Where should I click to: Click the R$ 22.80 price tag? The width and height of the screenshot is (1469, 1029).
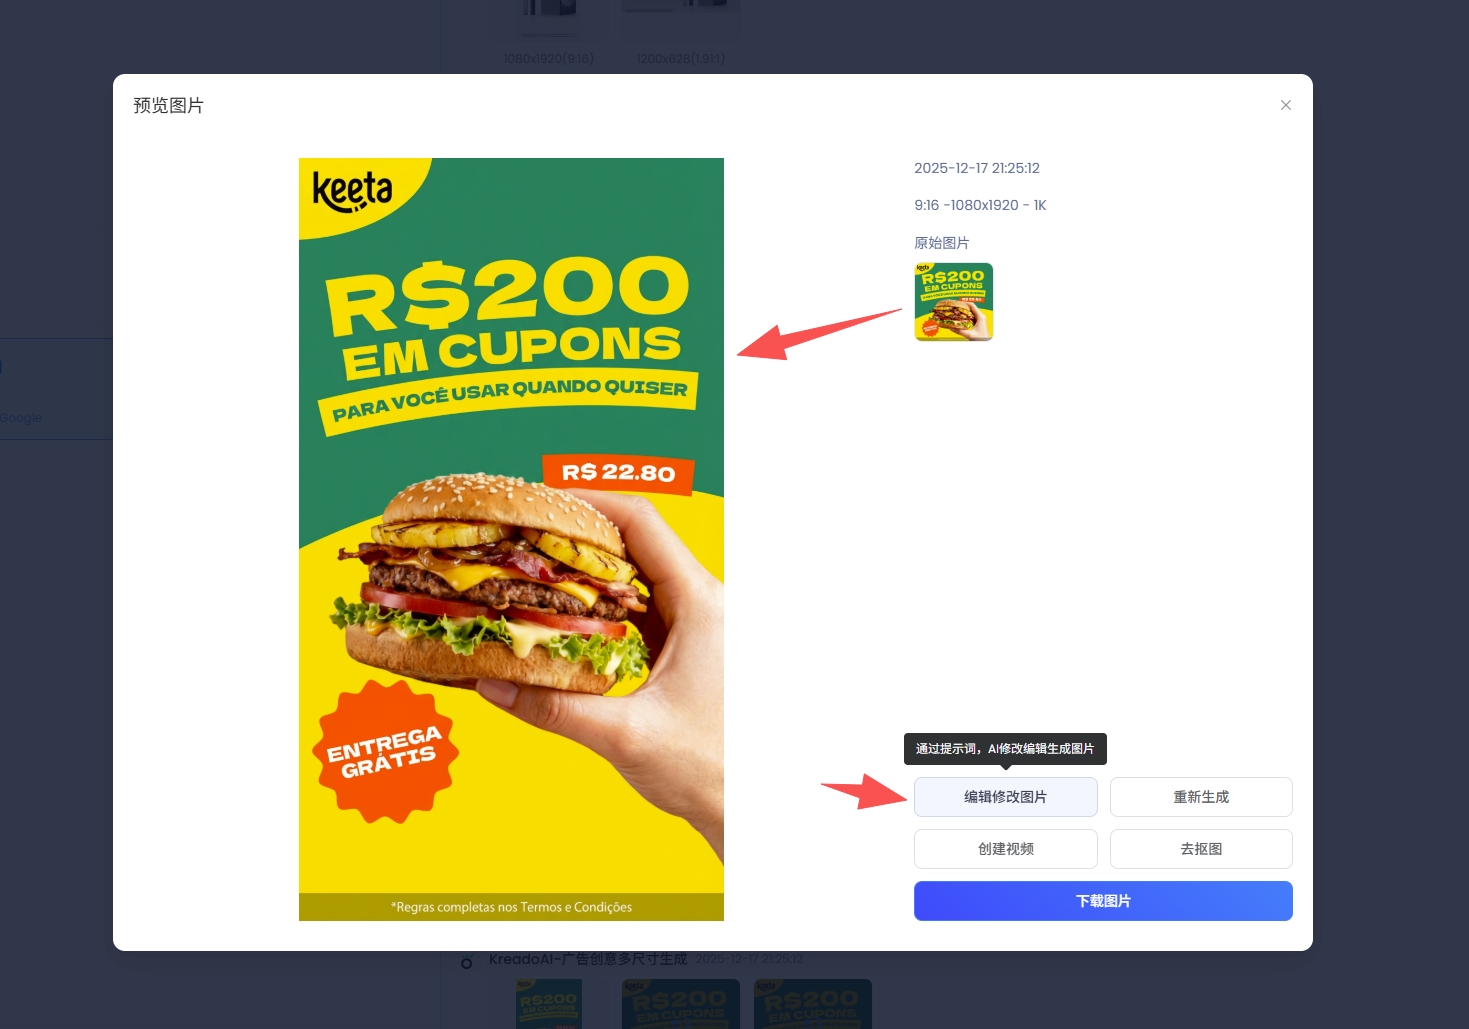pos(618,473)
